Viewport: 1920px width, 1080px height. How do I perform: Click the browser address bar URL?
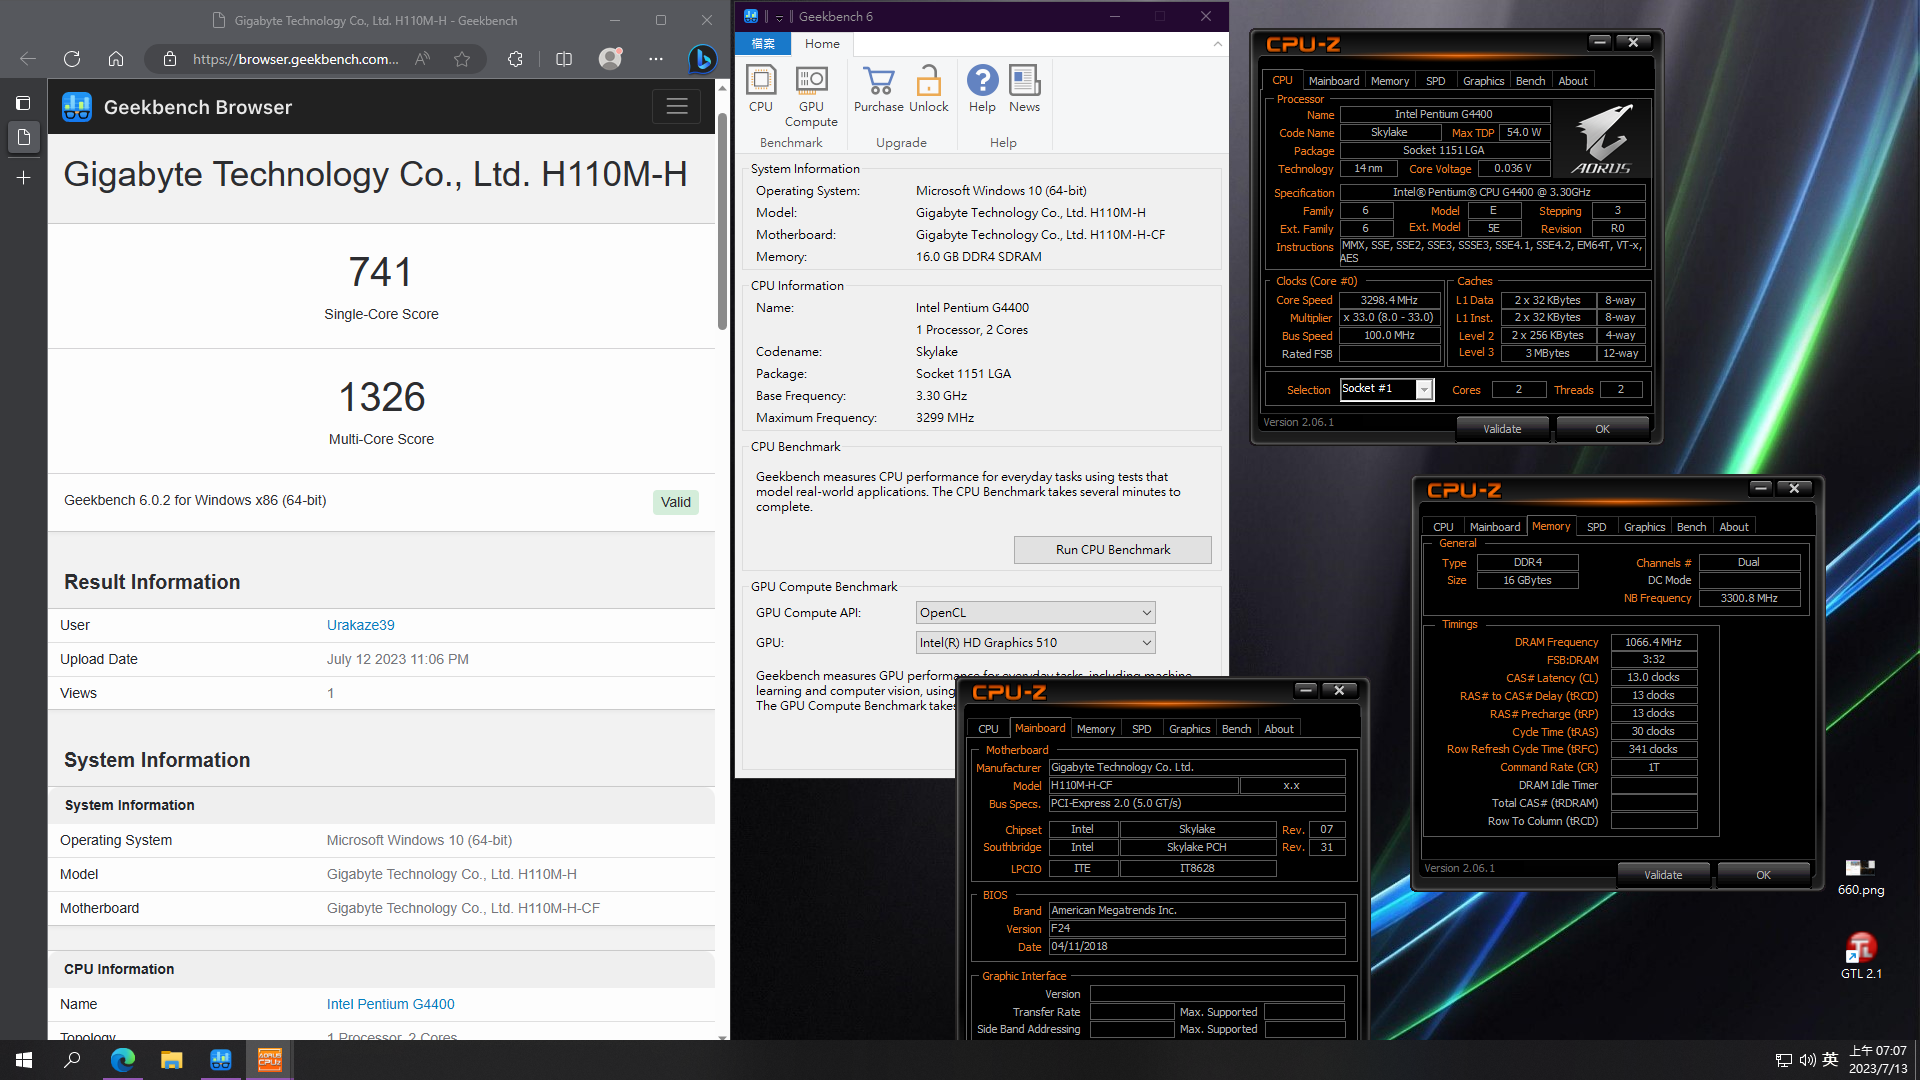[x=295, y=59]
